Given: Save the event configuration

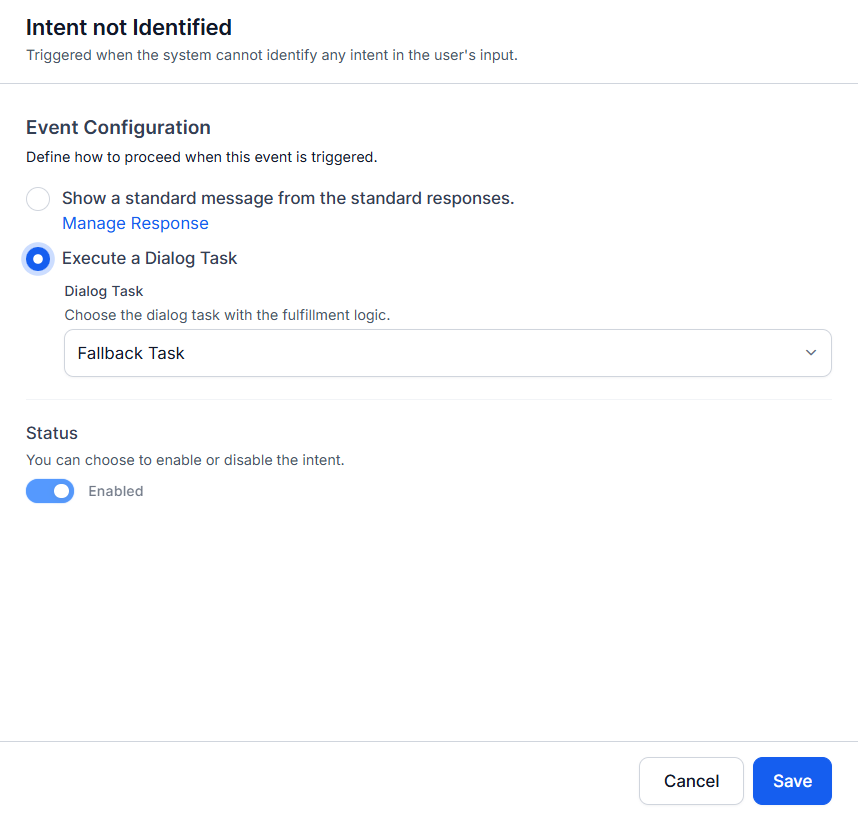Looking at the screenshot, I should click(x=792, y=781).
